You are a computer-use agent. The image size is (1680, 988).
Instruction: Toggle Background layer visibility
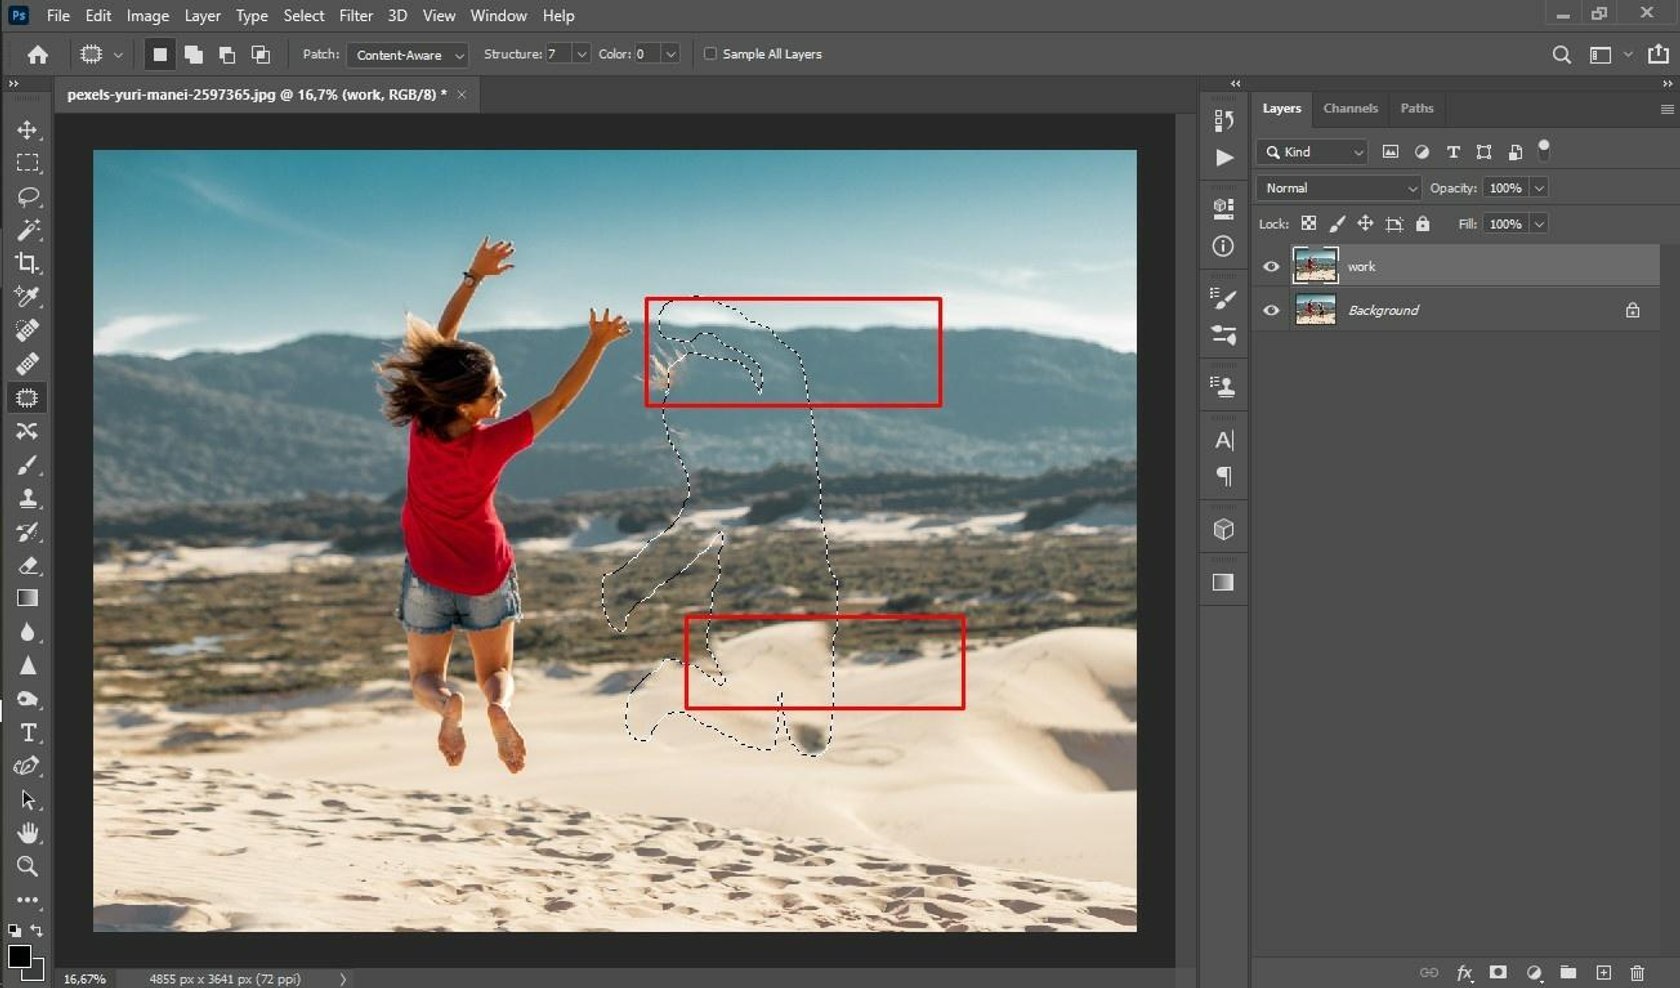coord(1271,310)
